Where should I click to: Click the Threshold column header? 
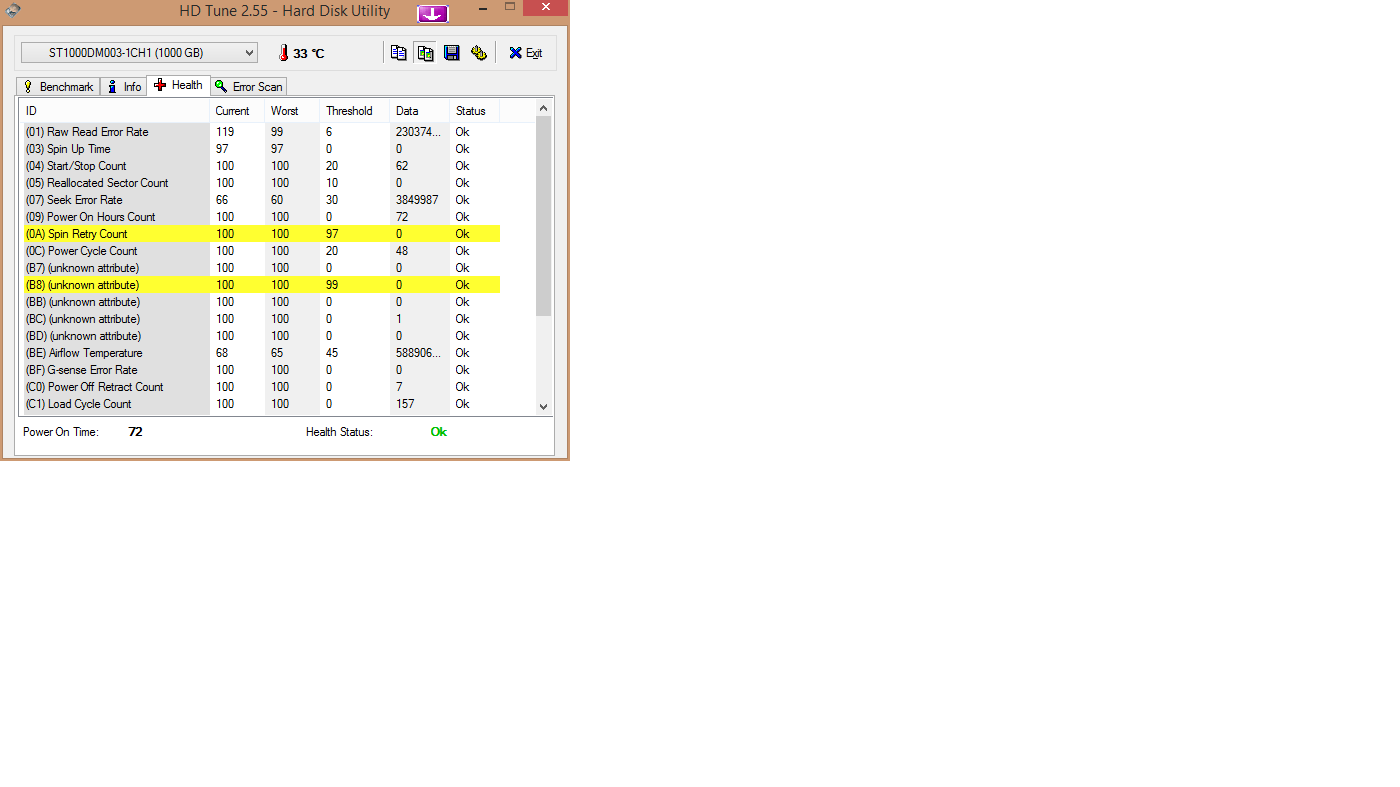click(355, 111)
